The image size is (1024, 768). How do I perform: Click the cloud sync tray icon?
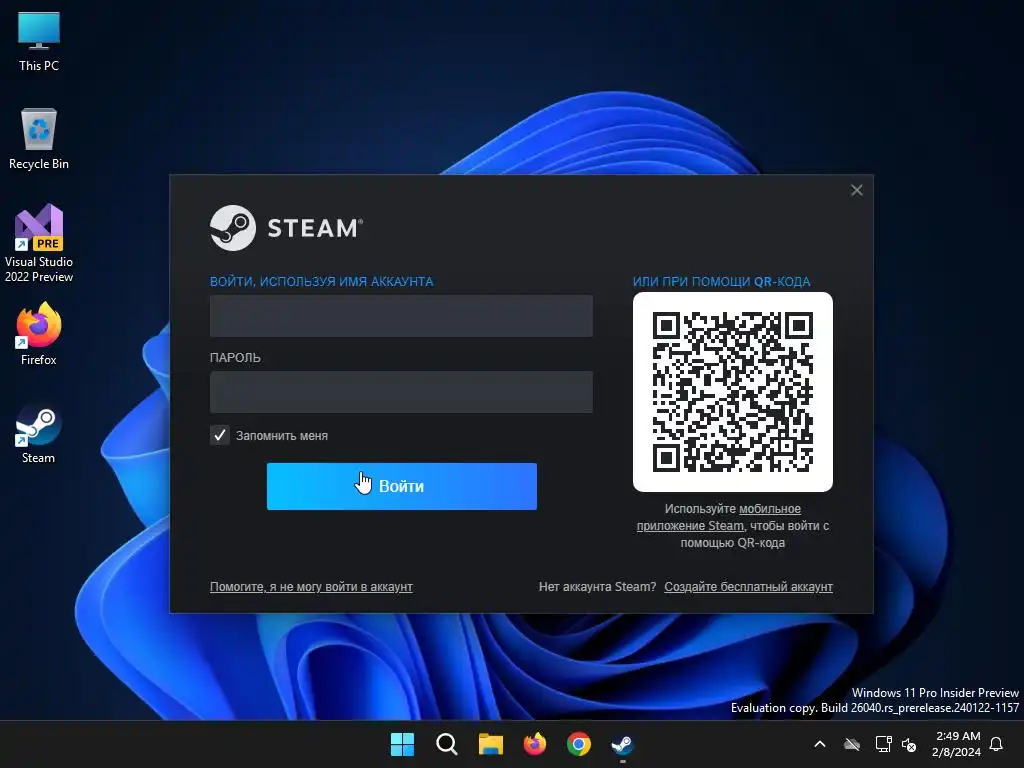click(852, 744)
